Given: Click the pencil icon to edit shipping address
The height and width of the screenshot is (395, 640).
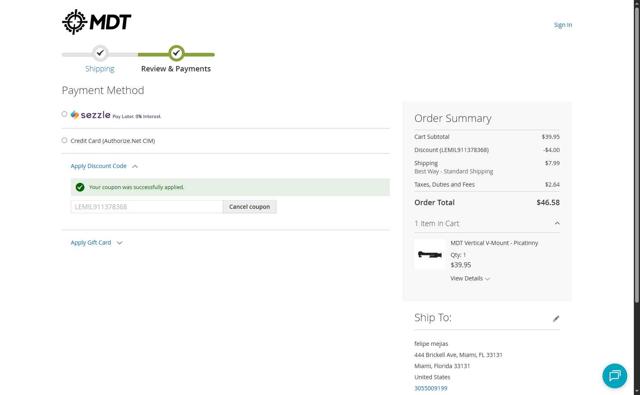Looking at the screenshot, I should [556, 319].
